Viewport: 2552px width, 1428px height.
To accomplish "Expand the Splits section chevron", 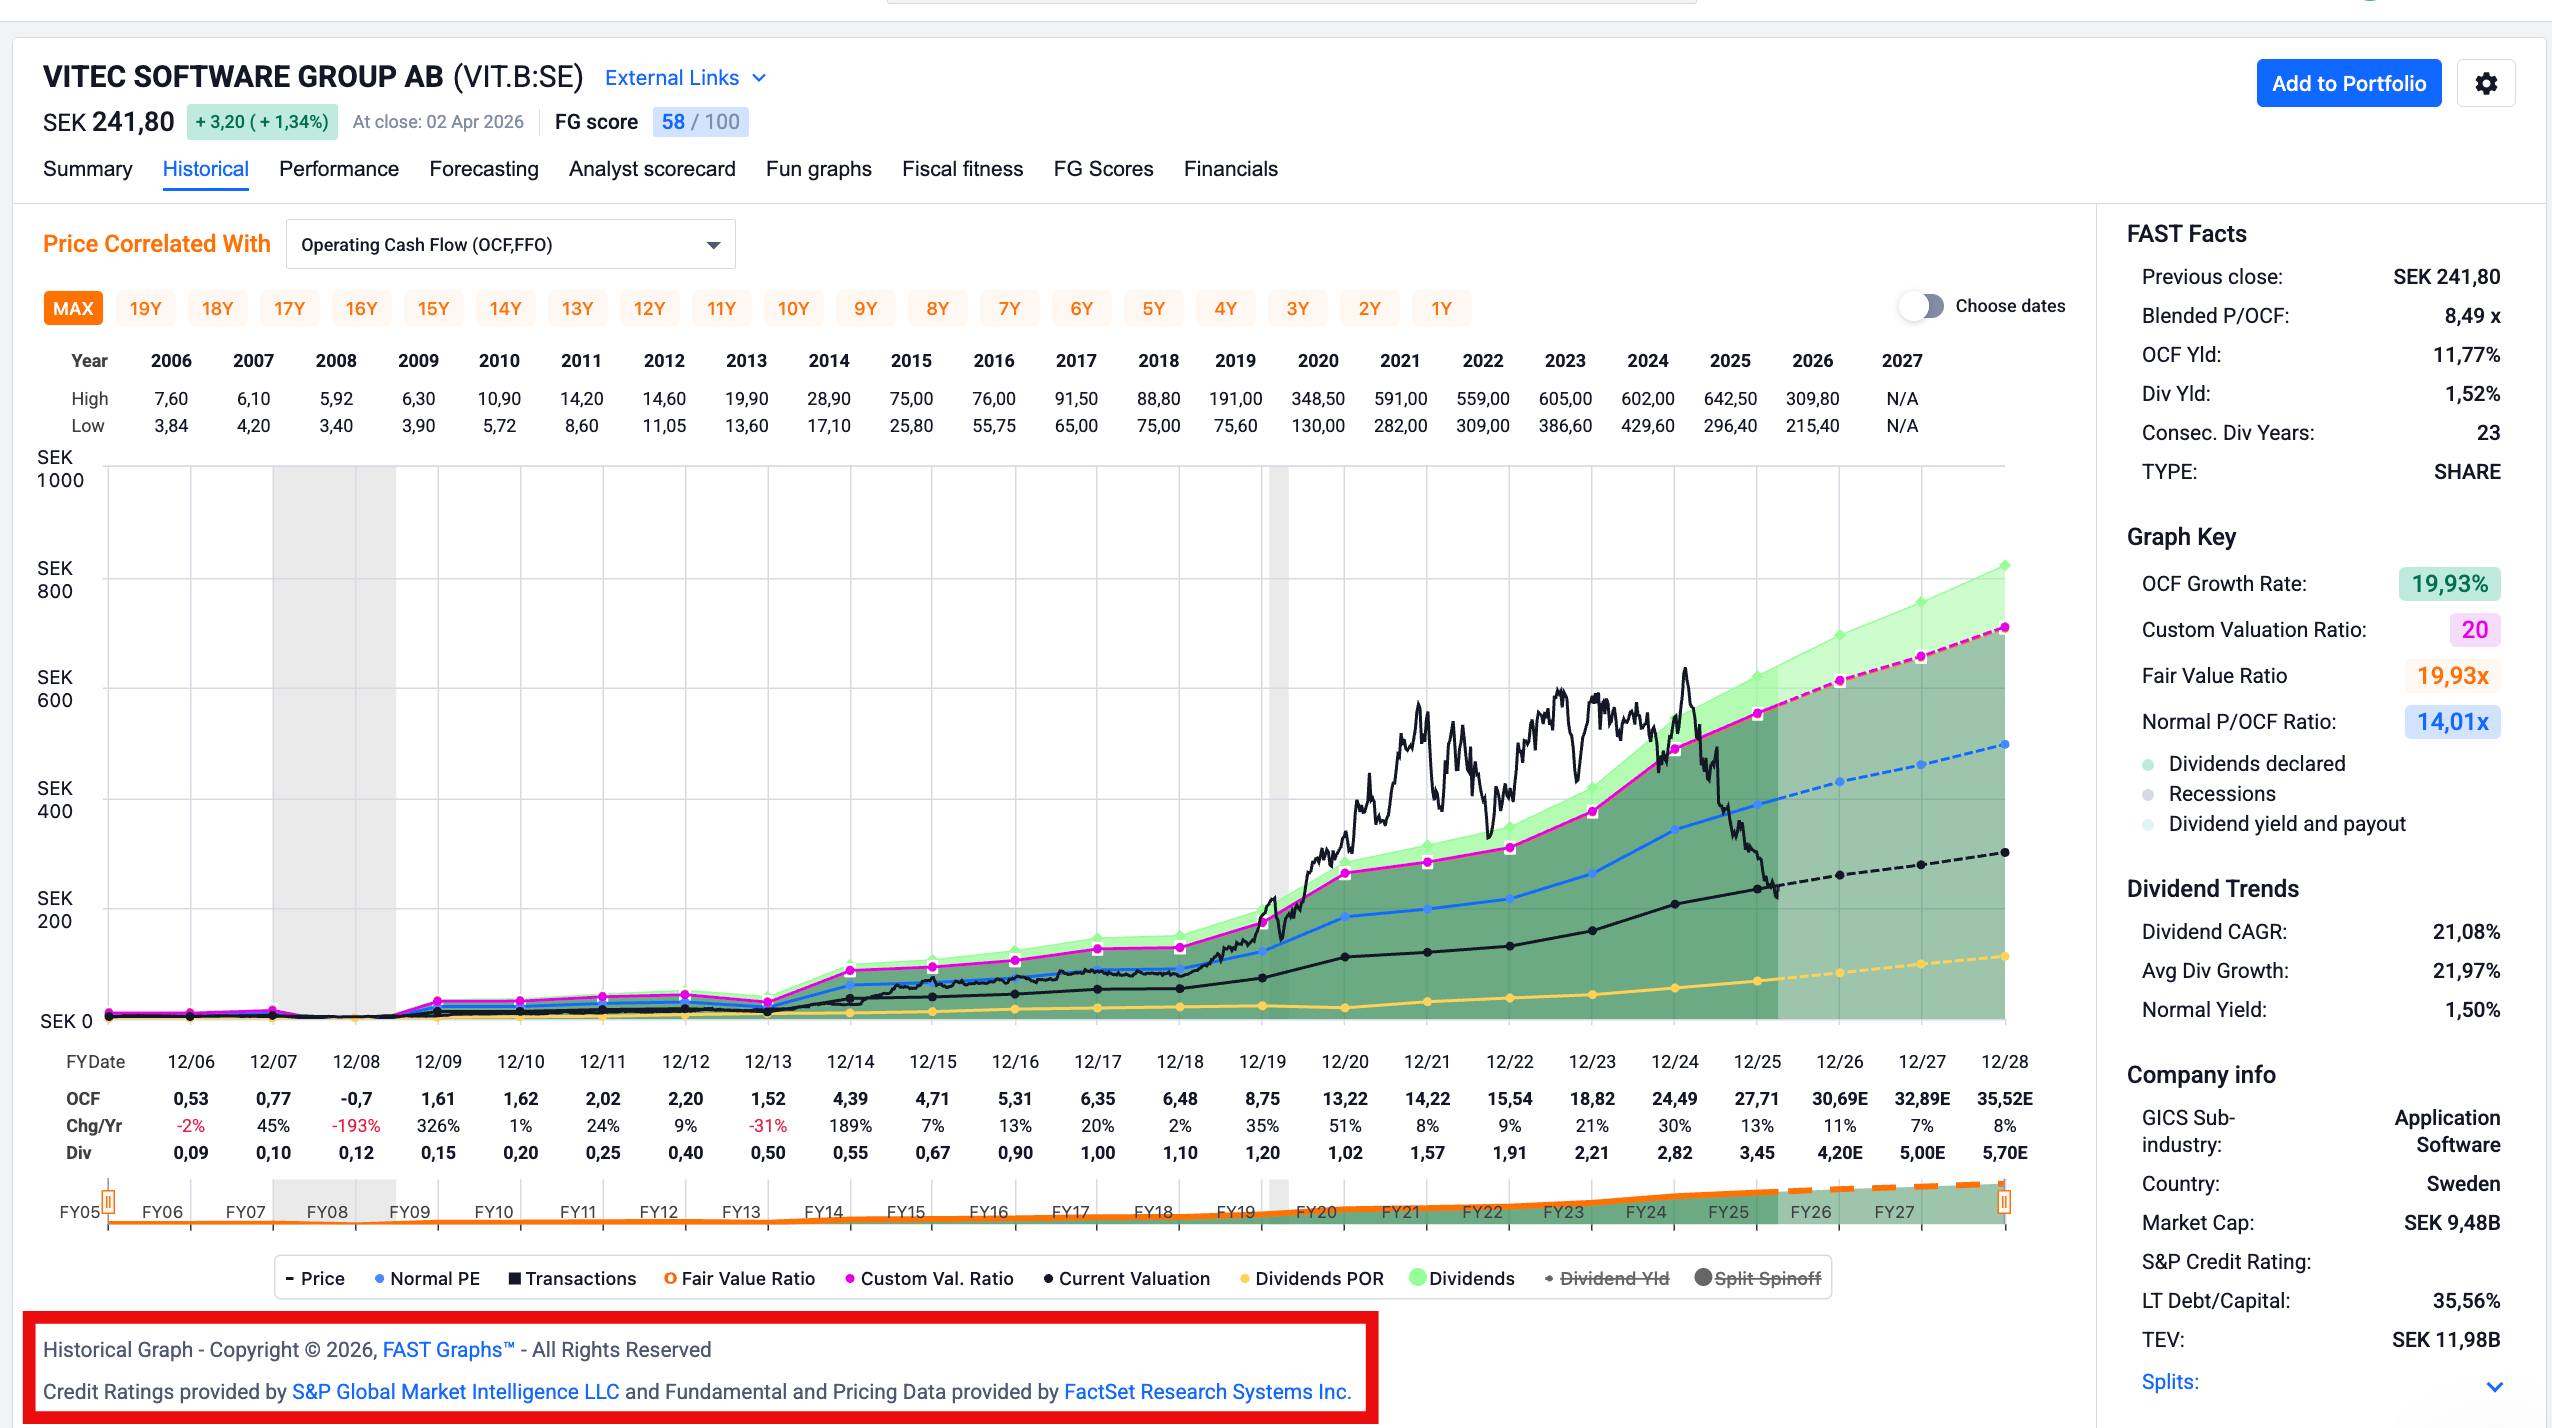I will click(2494, 1386).
